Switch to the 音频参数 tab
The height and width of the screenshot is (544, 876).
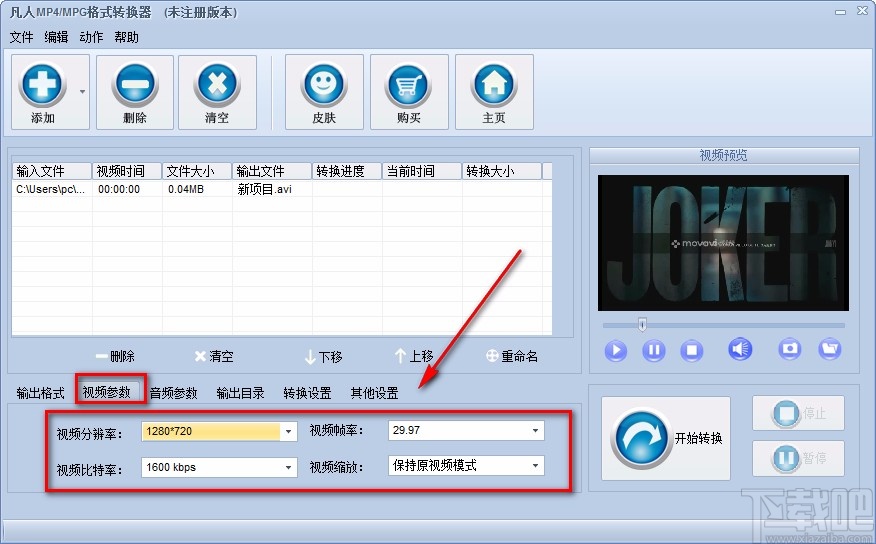pos(173,393)
